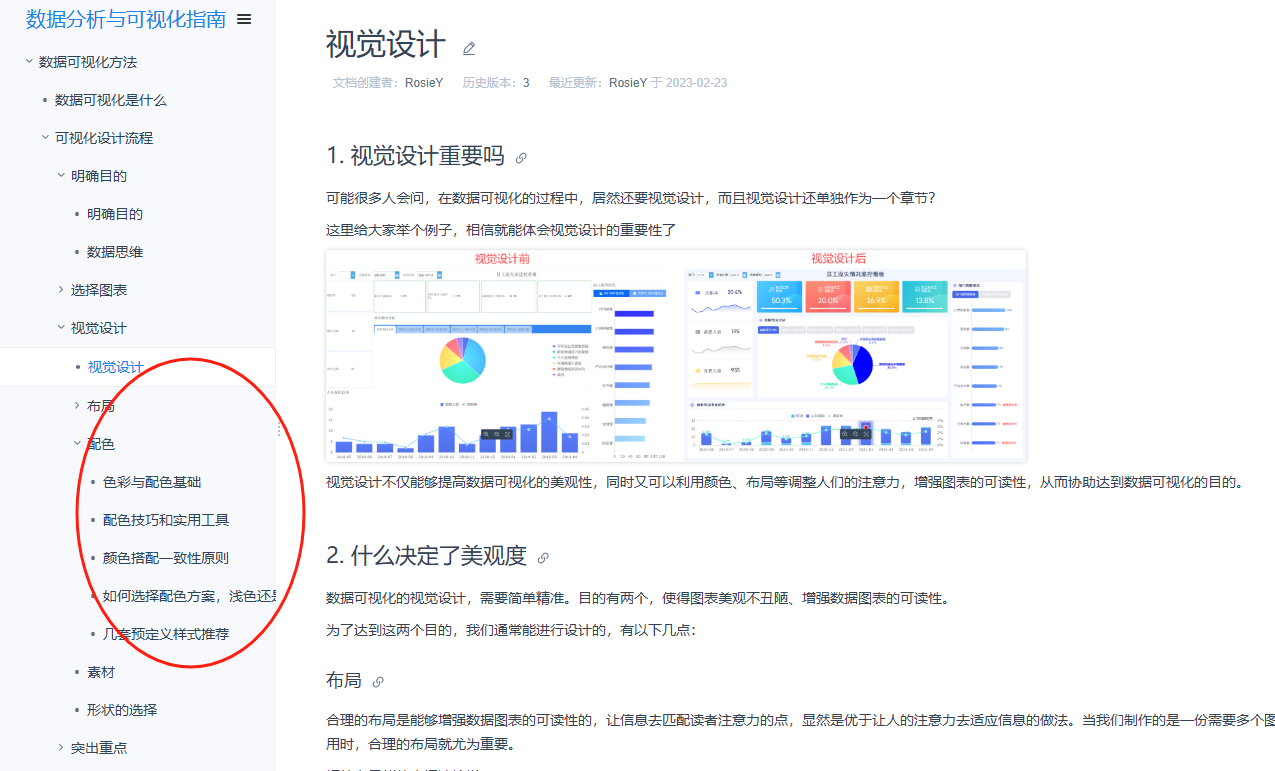Click the edit pencil icon next to the page title
The image size is (1275, 771).
(469, 48)
